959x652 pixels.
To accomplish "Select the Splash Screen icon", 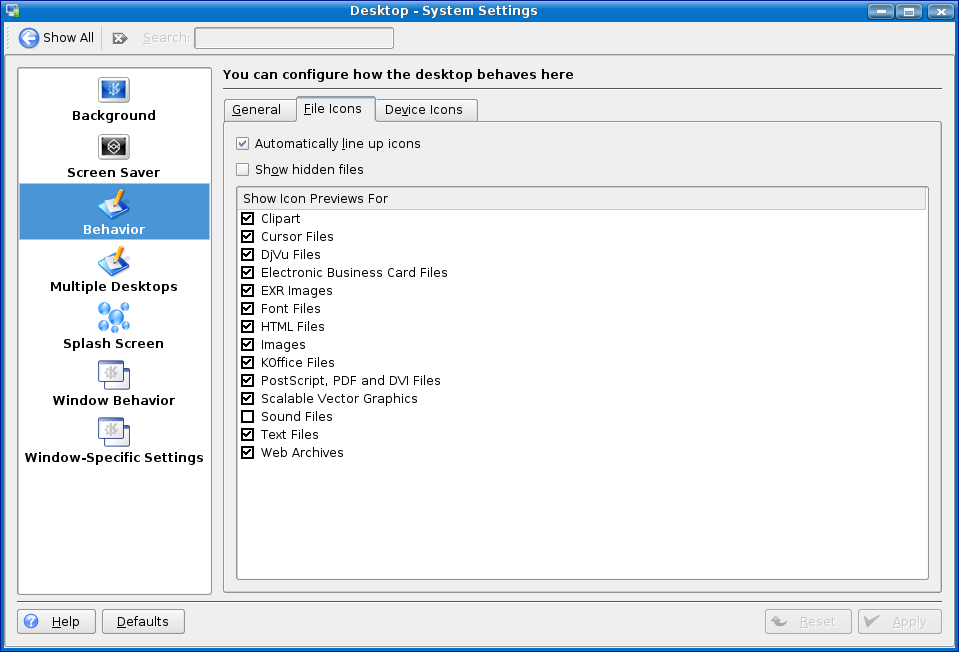I will 114,319.
